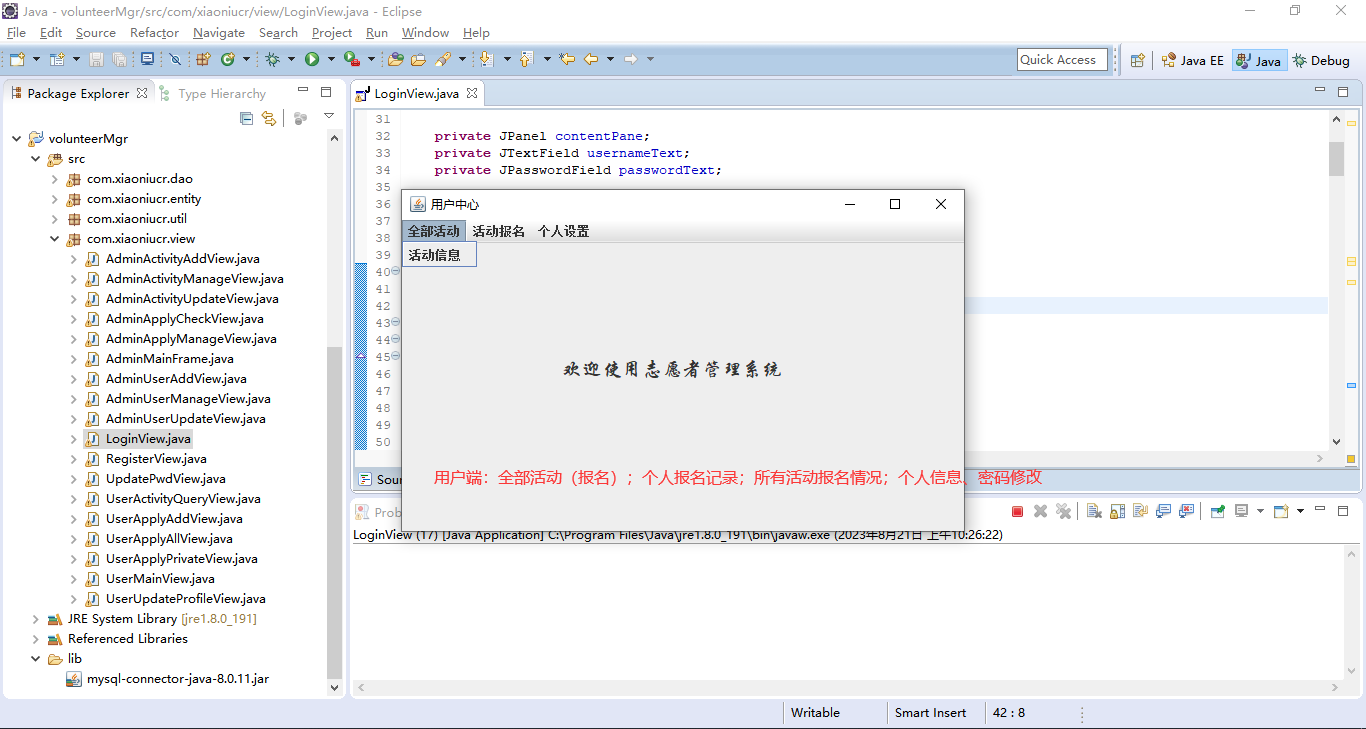Click the Open Console monitor toolbar icon
Image resolution: width=1366 pixels, height=729 pixels.
(x=147, y=59)
